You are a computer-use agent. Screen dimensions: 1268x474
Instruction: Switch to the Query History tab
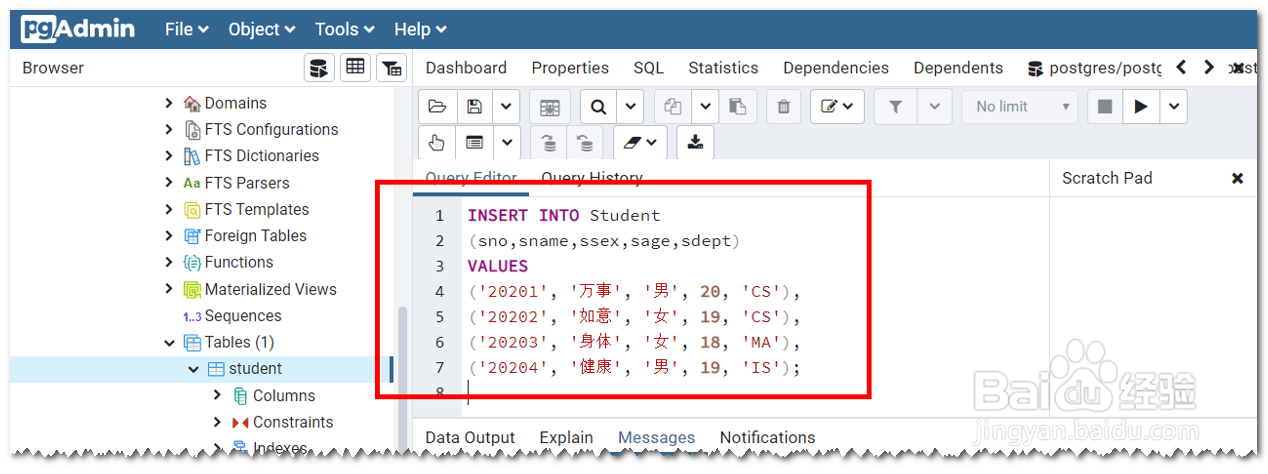[x=591, y=178]
